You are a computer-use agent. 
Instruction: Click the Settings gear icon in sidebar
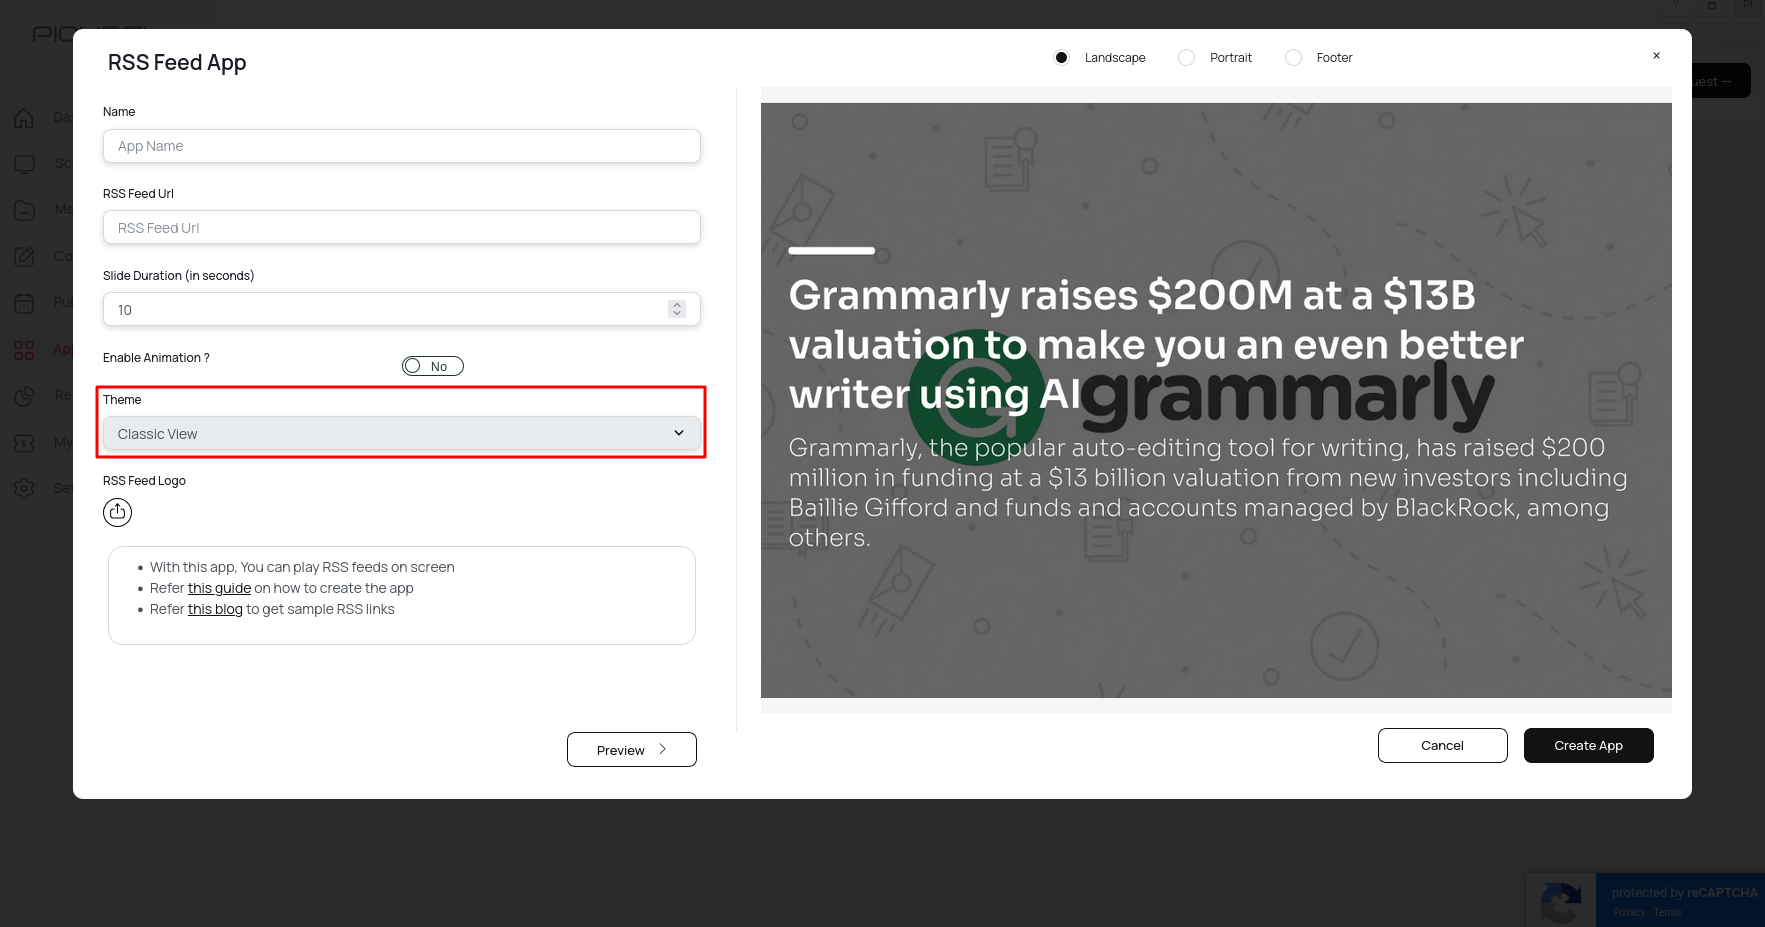[24, 488]
